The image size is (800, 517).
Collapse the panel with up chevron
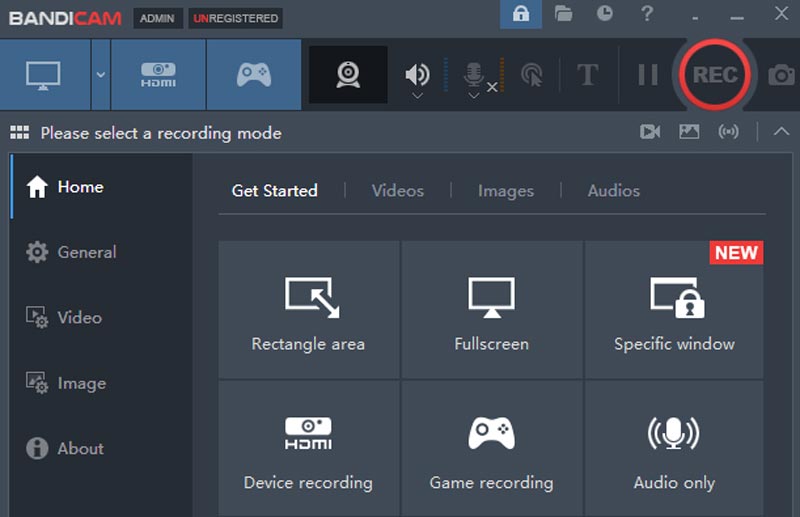tap(781, 132)
